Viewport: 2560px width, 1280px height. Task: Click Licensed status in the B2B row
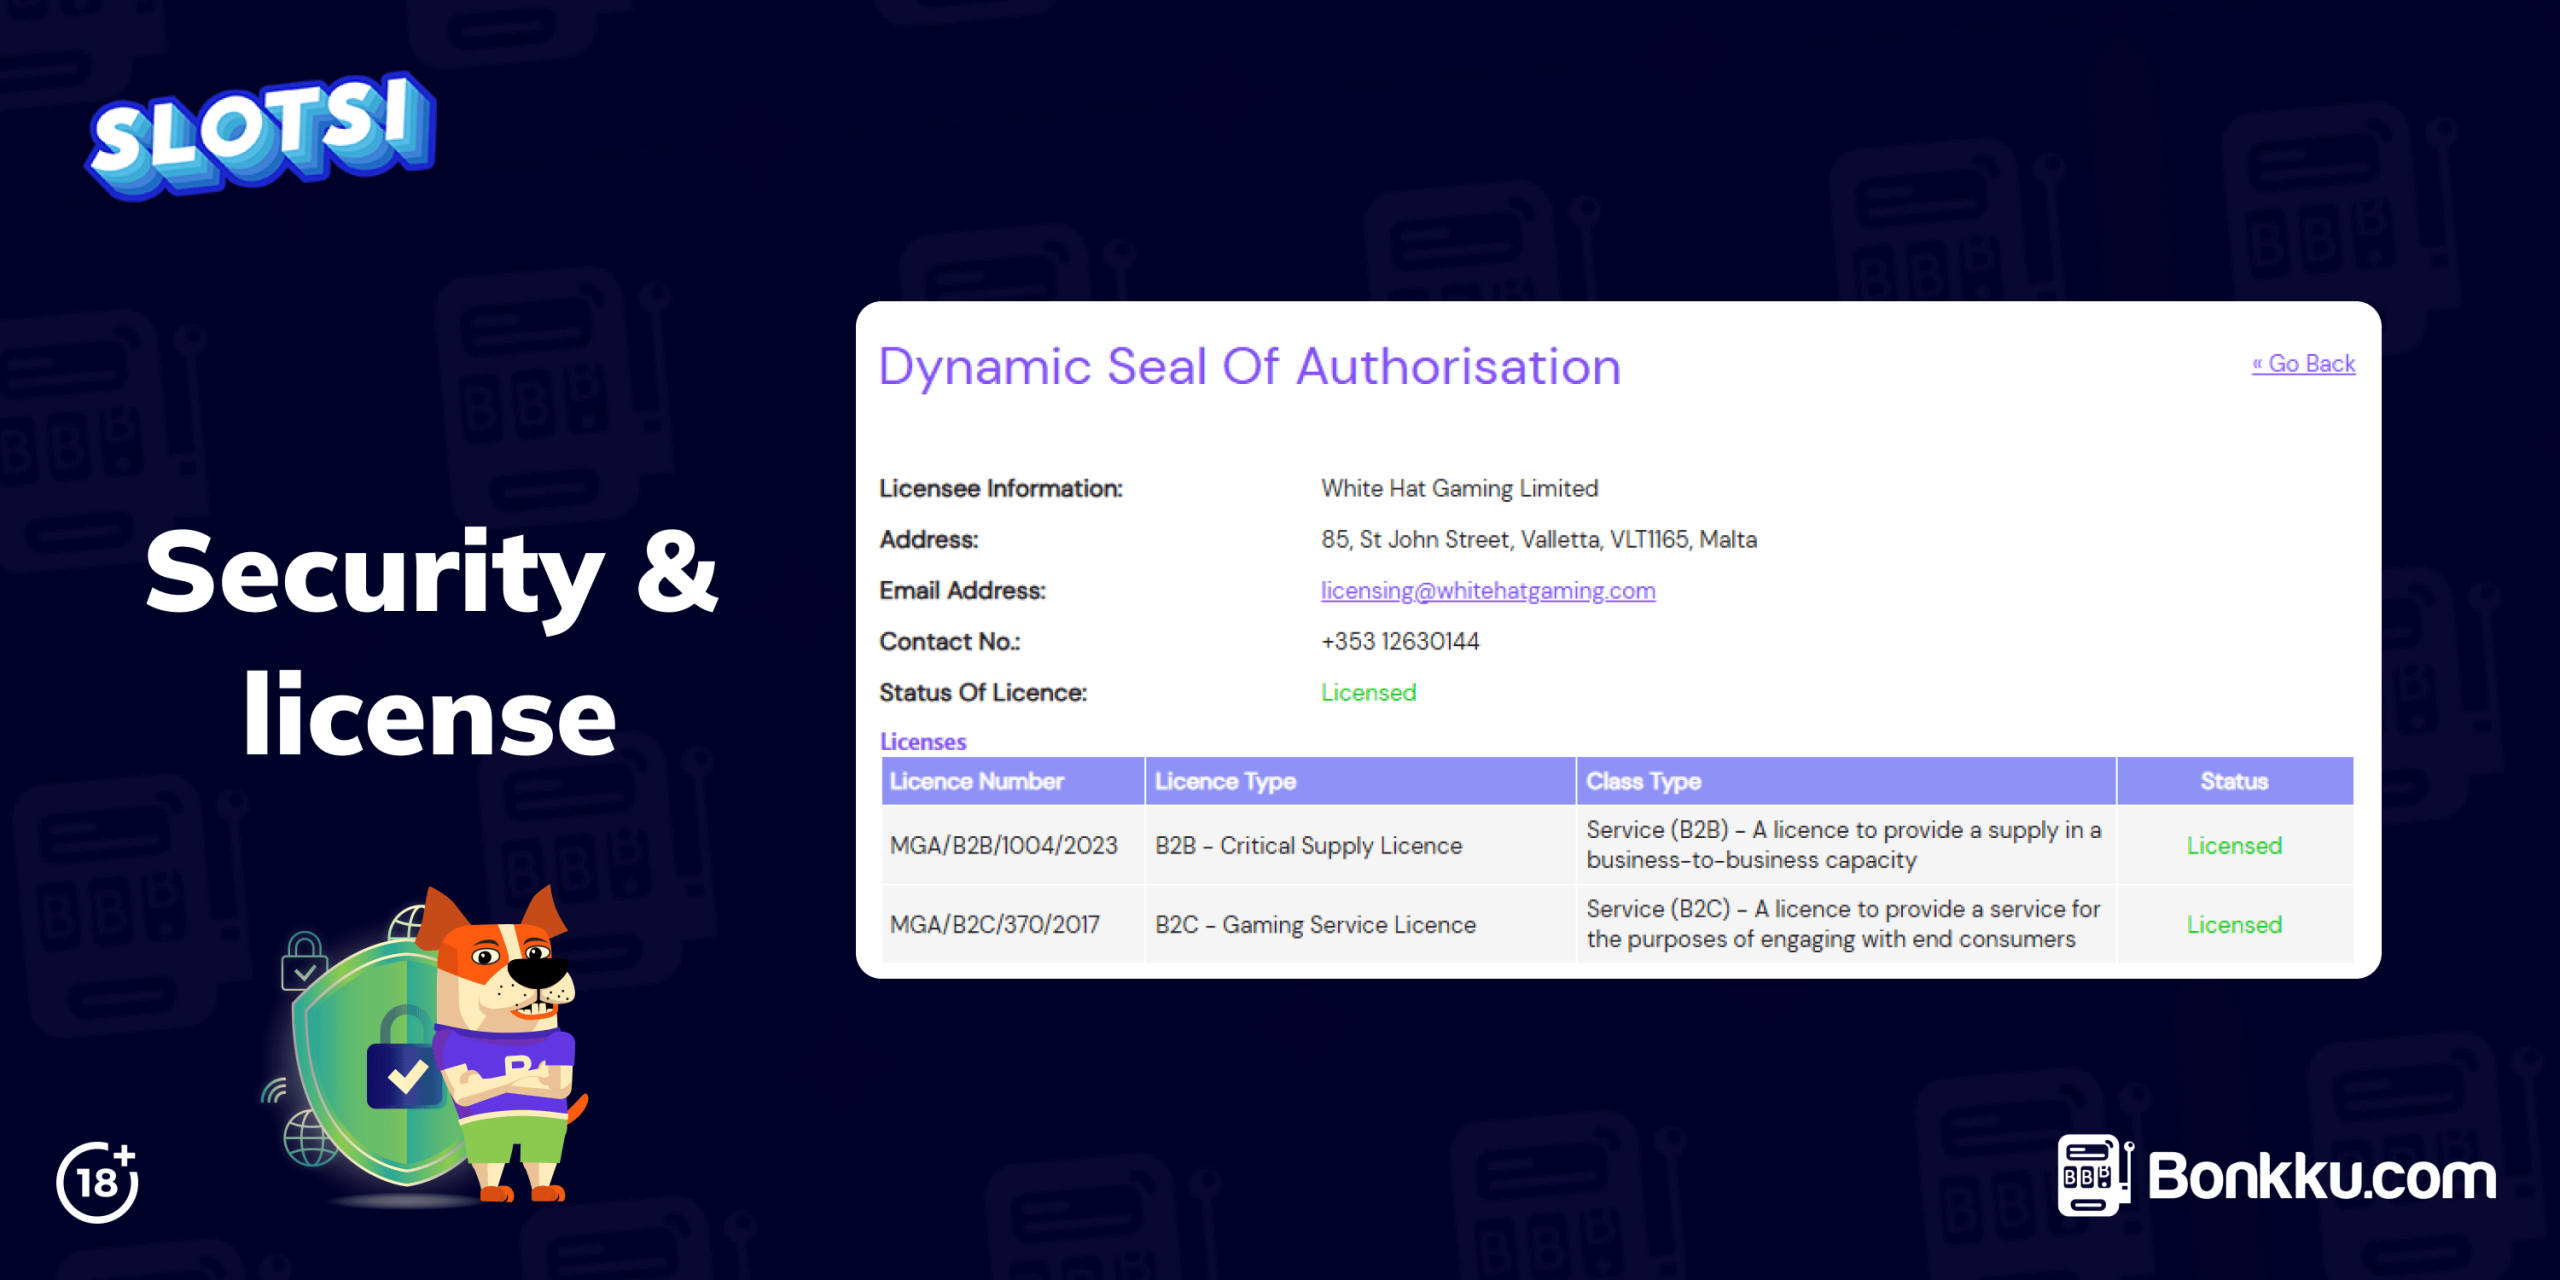click(x=2233, y=846)
